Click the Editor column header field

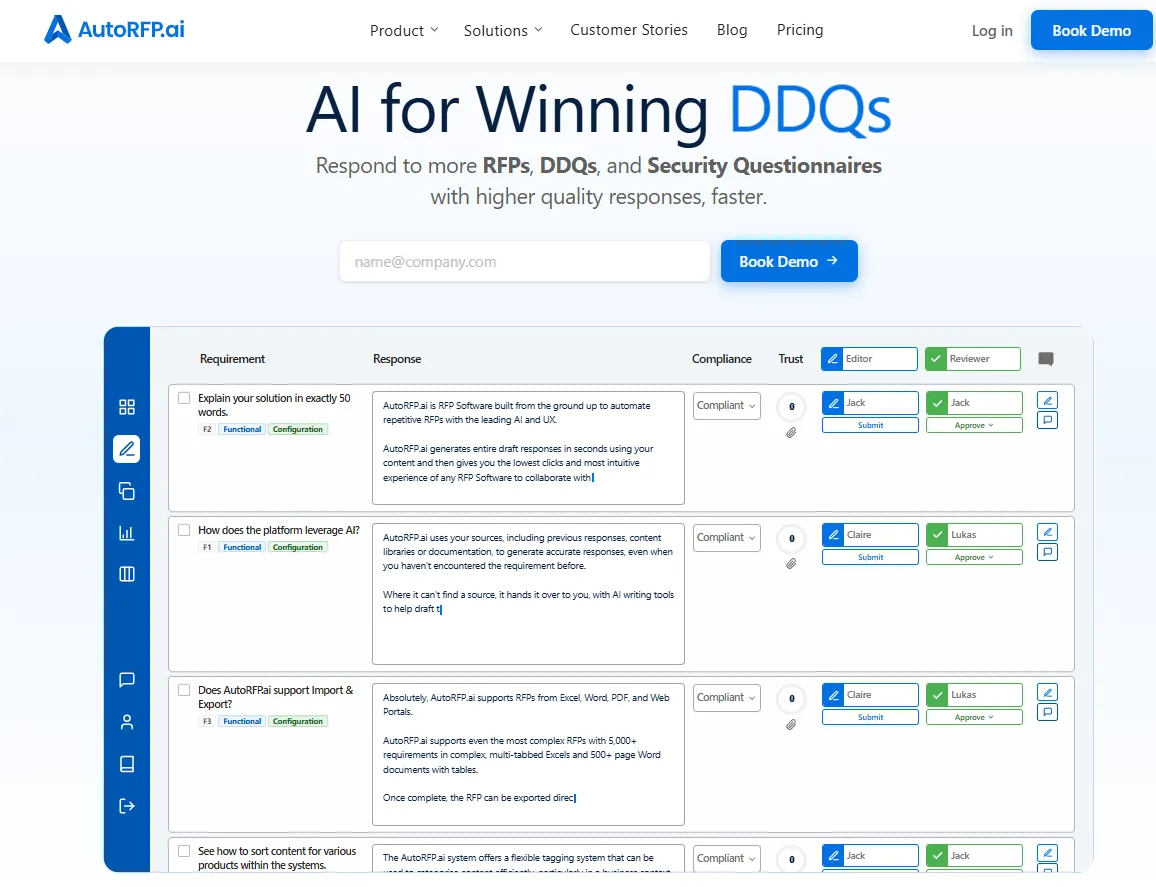click(x=869, y=359)
